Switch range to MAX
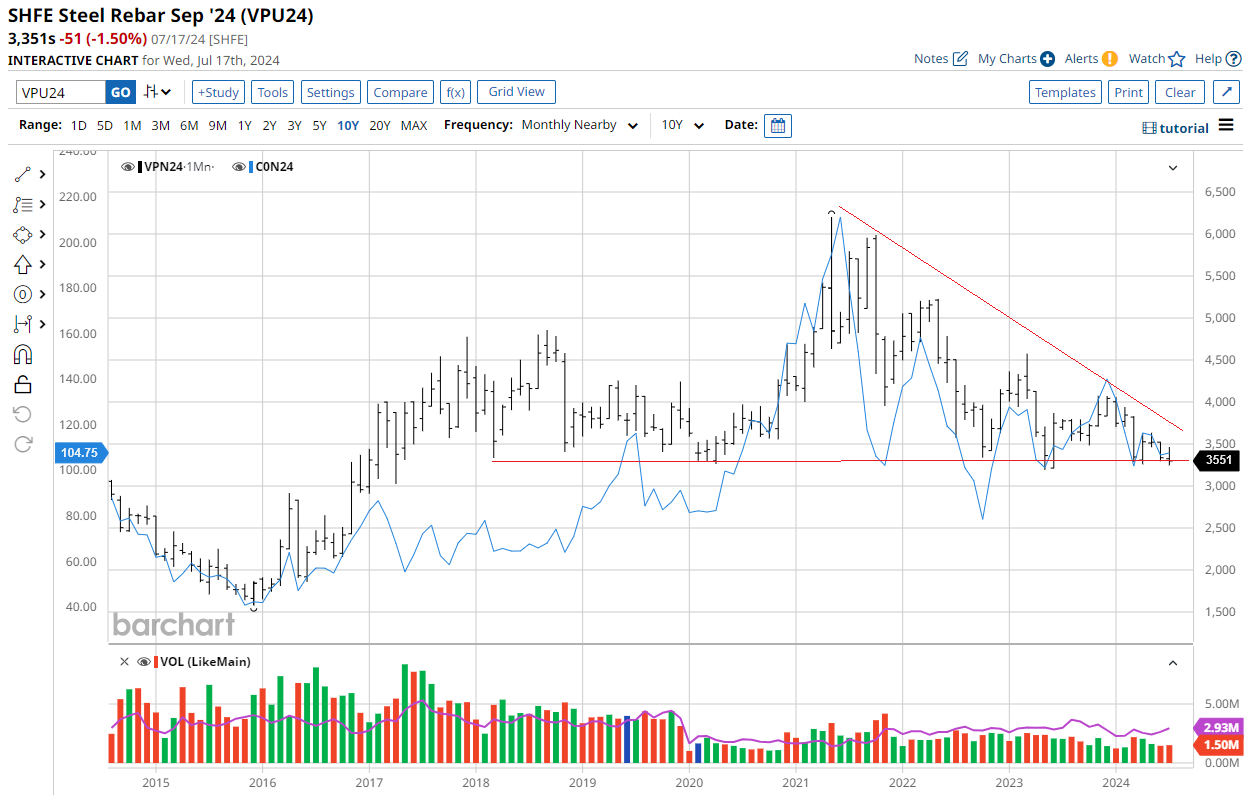1255x797 pixels. (414, 126)
